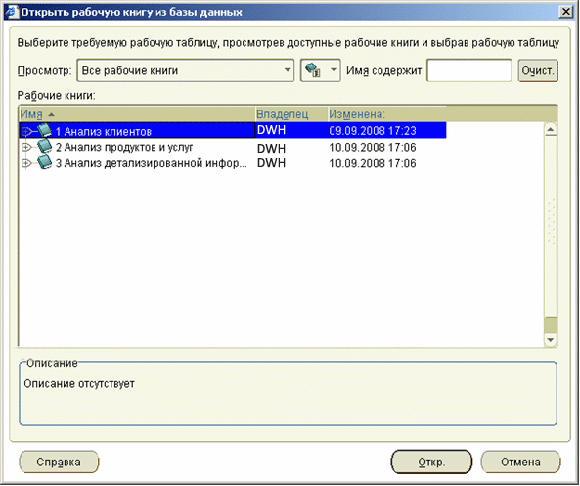This screenshot has width=580, height=486.
Task: Click the workbook view style icon button
Action: coord(313,70)
